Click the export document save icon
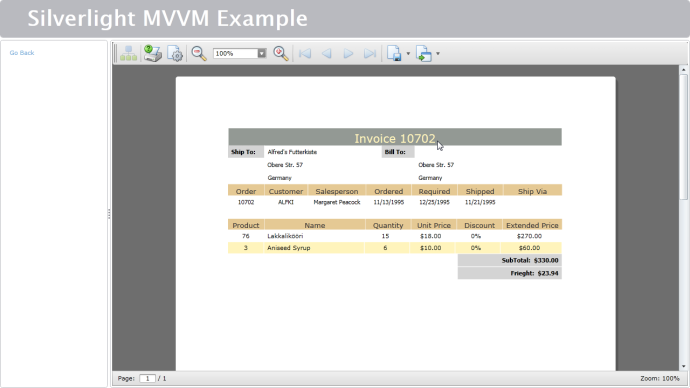 tap(394, 53)
